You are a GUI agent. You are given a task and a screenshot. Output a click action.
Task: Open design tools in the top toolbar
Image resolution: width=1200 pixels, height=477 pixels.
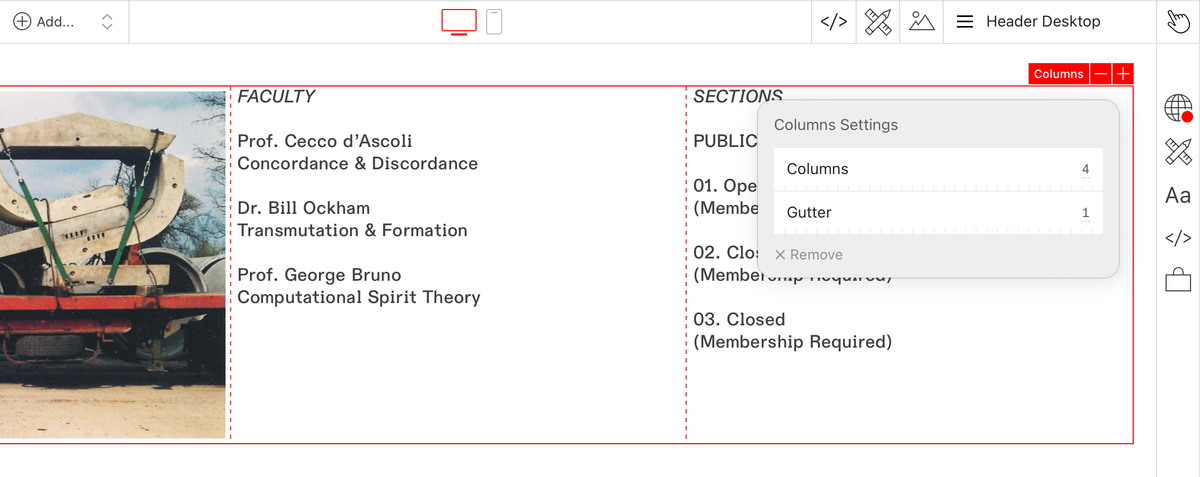[x=878, y=21]
